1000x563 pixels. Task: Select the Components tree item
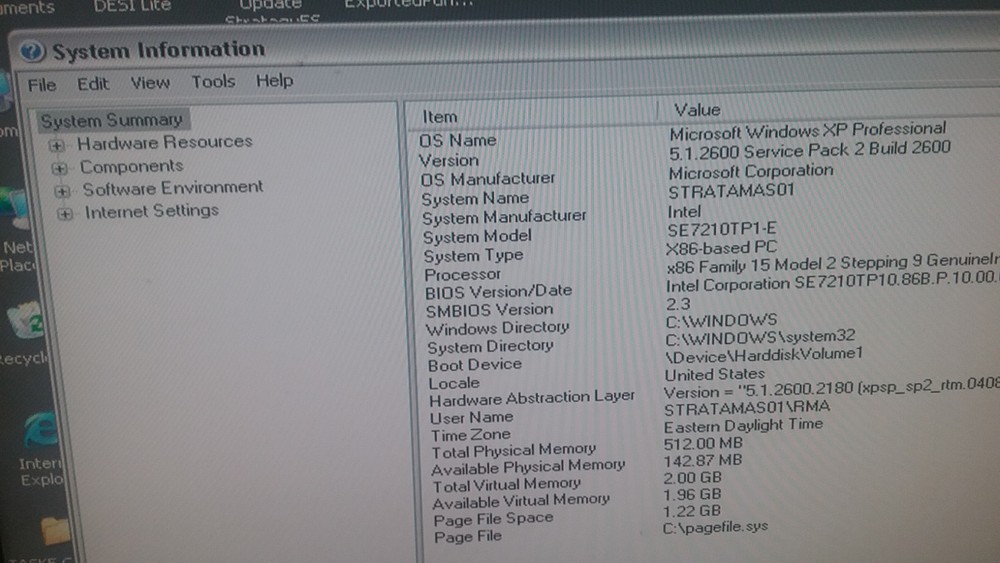tap(131, 166)
